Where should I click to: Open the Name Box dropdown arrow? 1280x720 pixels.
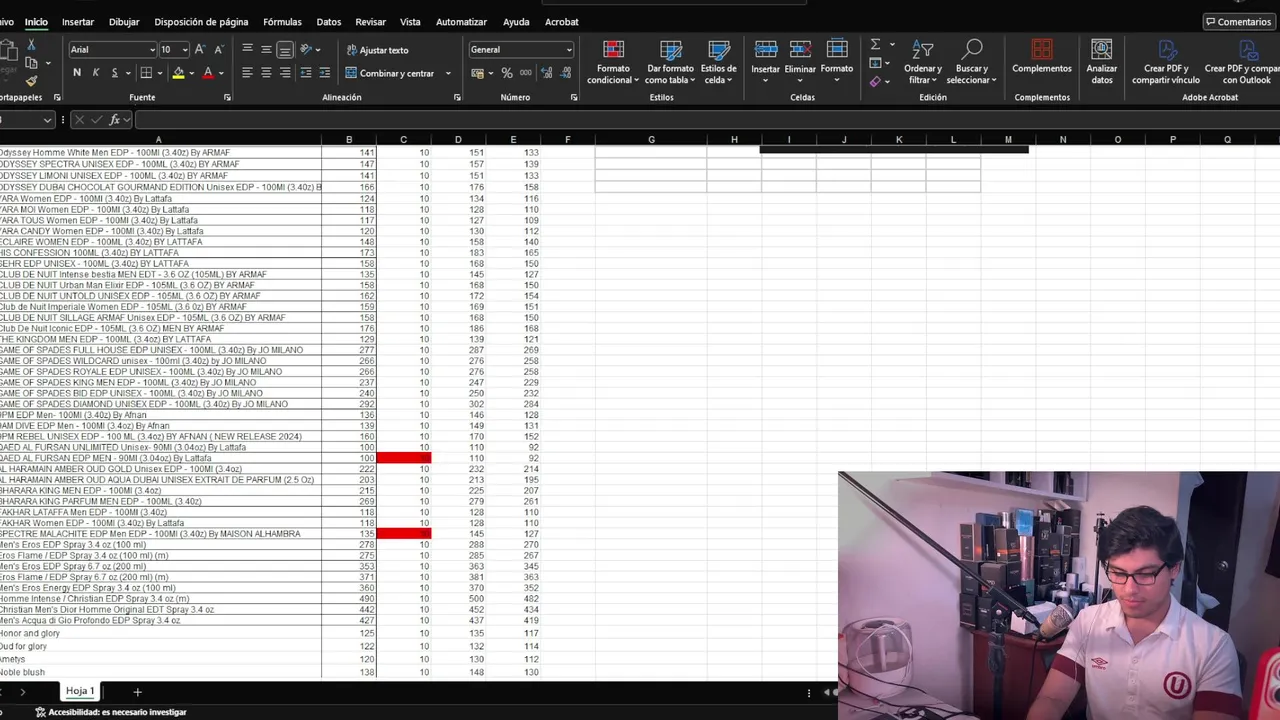click(47, 120)
